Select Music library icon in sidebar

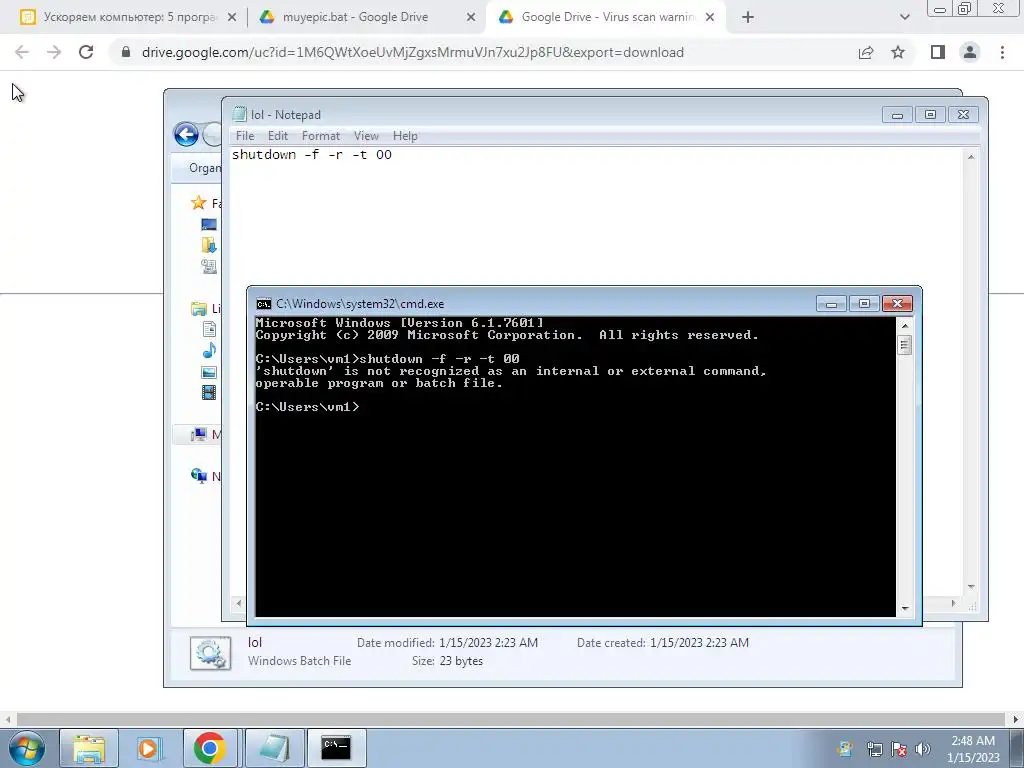(x=209, y=351)
